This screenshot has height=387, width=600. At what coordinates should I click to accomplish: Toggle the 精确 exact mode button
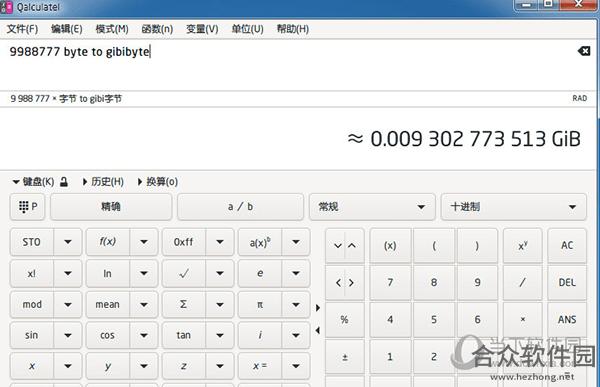click(111, 207)
